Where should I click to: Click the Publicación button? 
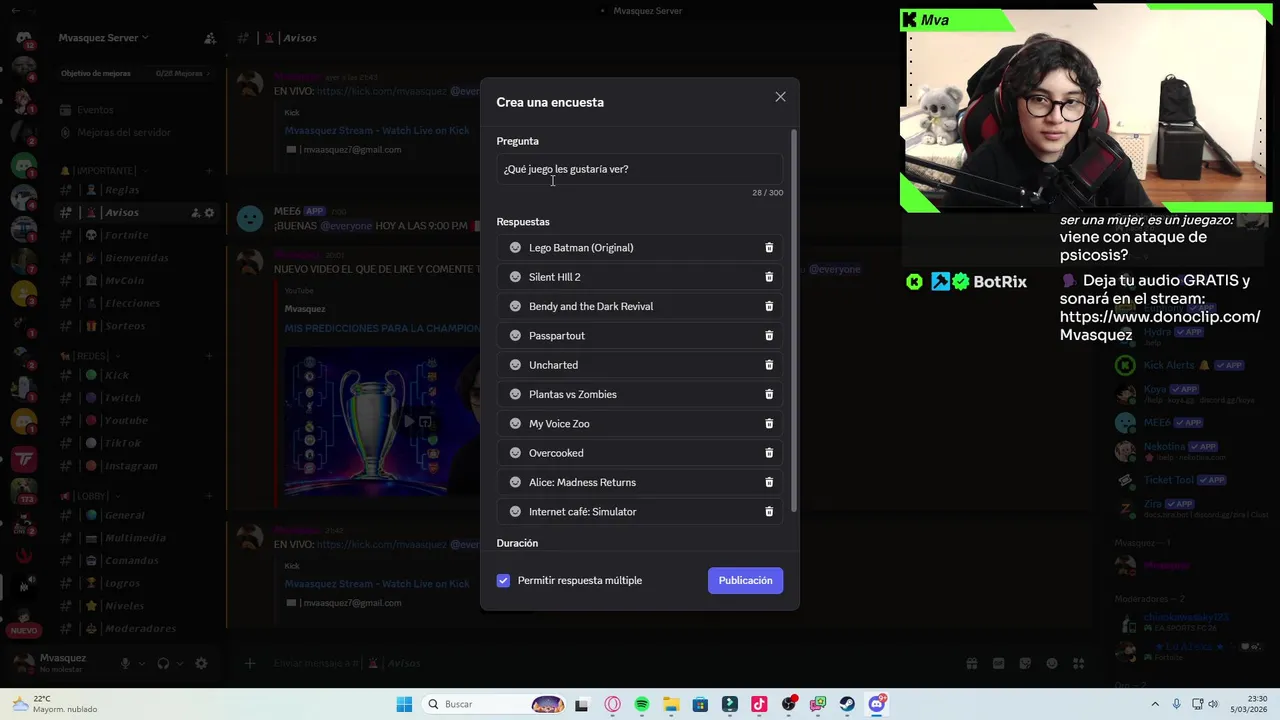(x=745, y=581)
